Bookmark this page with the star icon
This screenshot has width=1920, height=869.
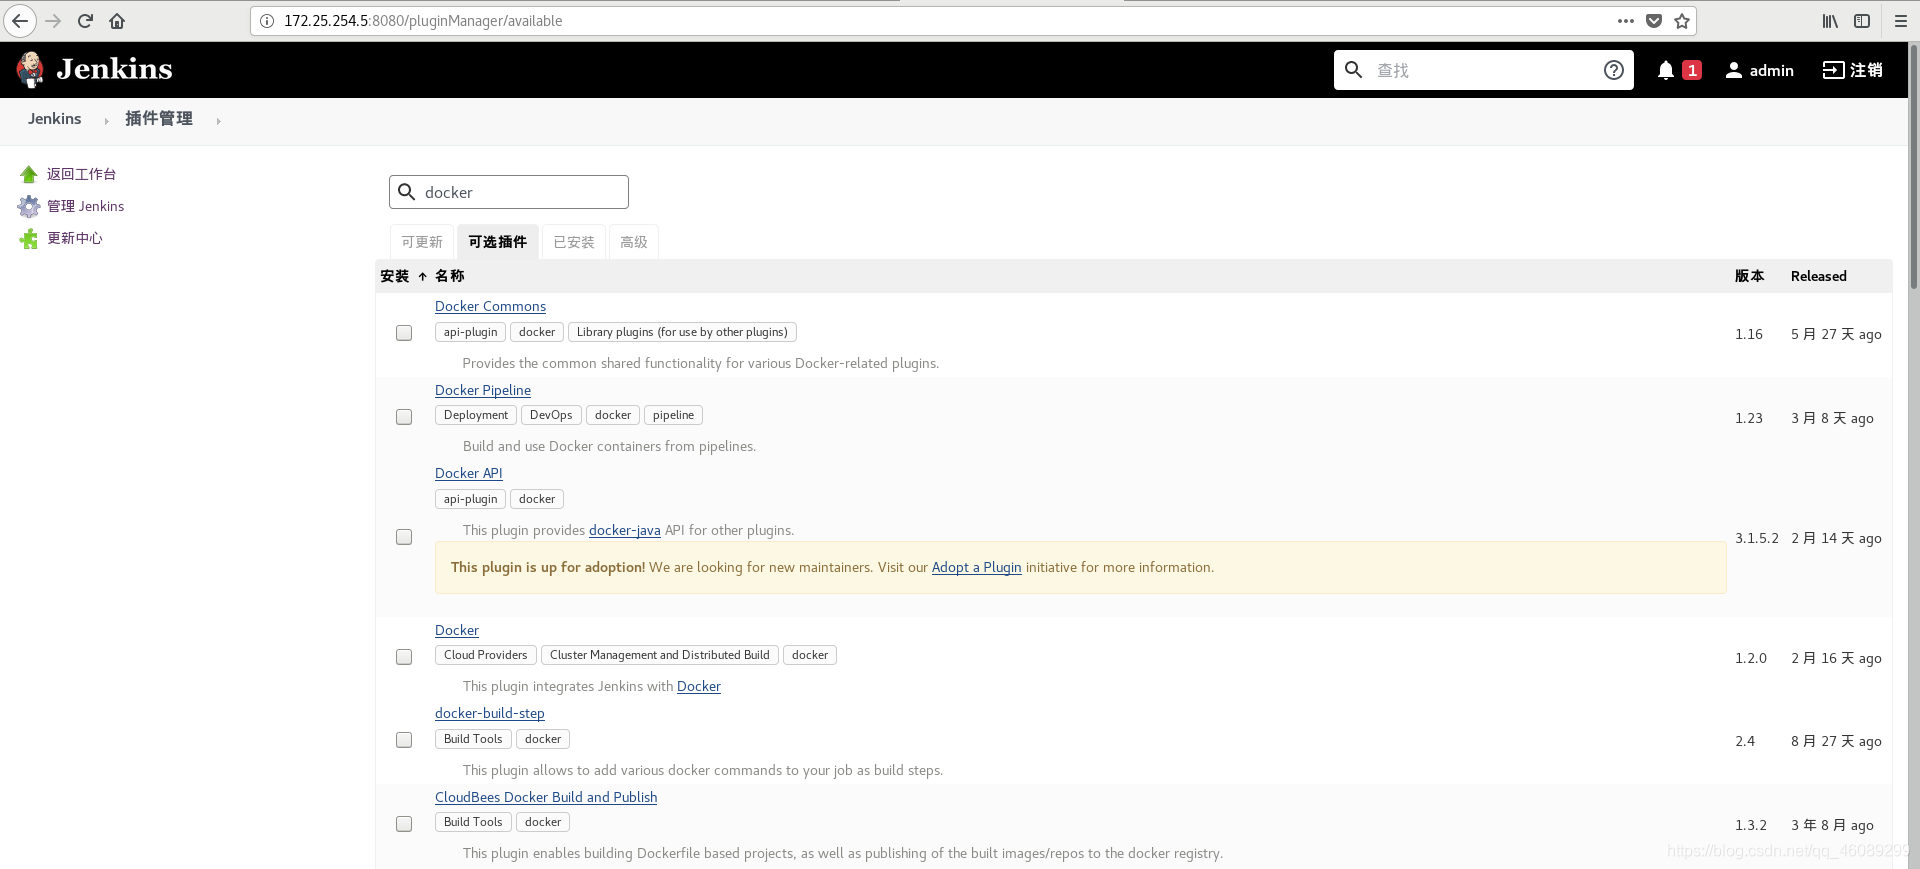[x=1682, y=21]
